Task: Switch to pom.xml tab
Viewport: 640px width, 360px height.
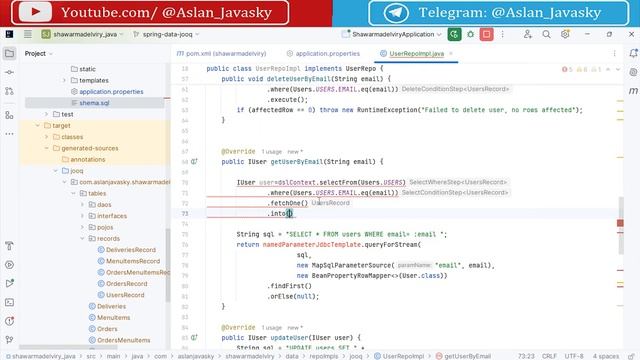Action: 221,53
